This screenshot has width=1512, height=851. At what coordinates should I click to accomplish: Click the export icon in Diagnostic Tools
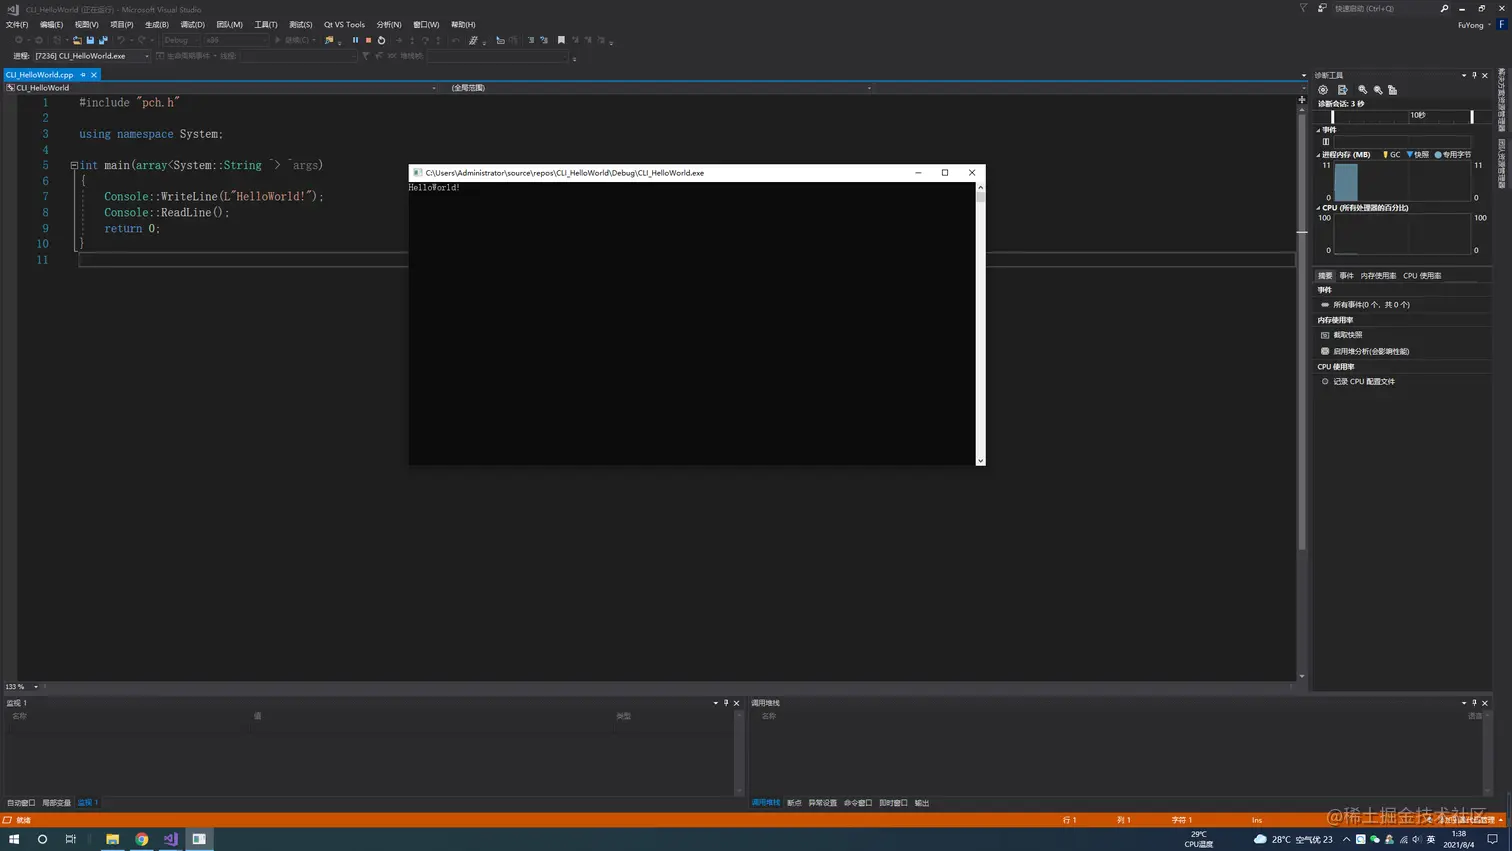1343,90
